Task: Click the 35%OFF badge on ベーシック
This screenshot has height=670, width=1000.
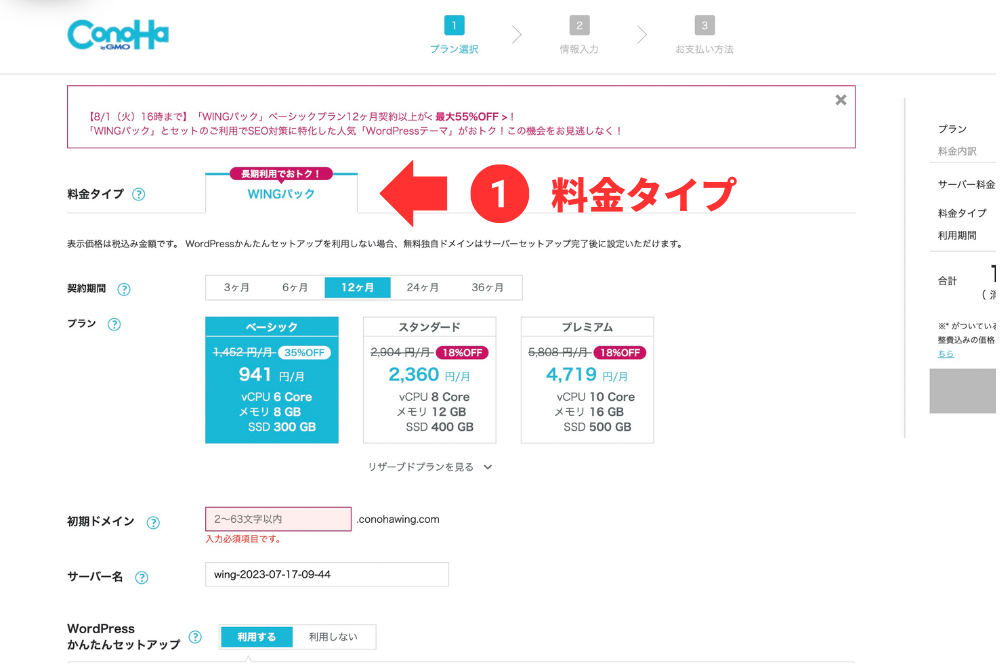Action: pos(304,353)
